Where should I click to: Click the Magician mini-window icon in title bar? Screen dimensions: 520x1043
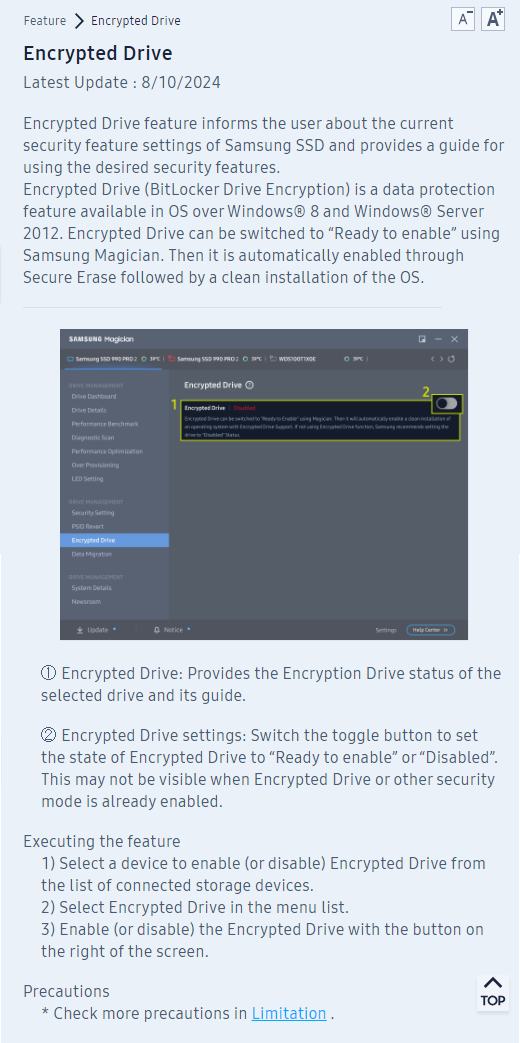(422, 339)
